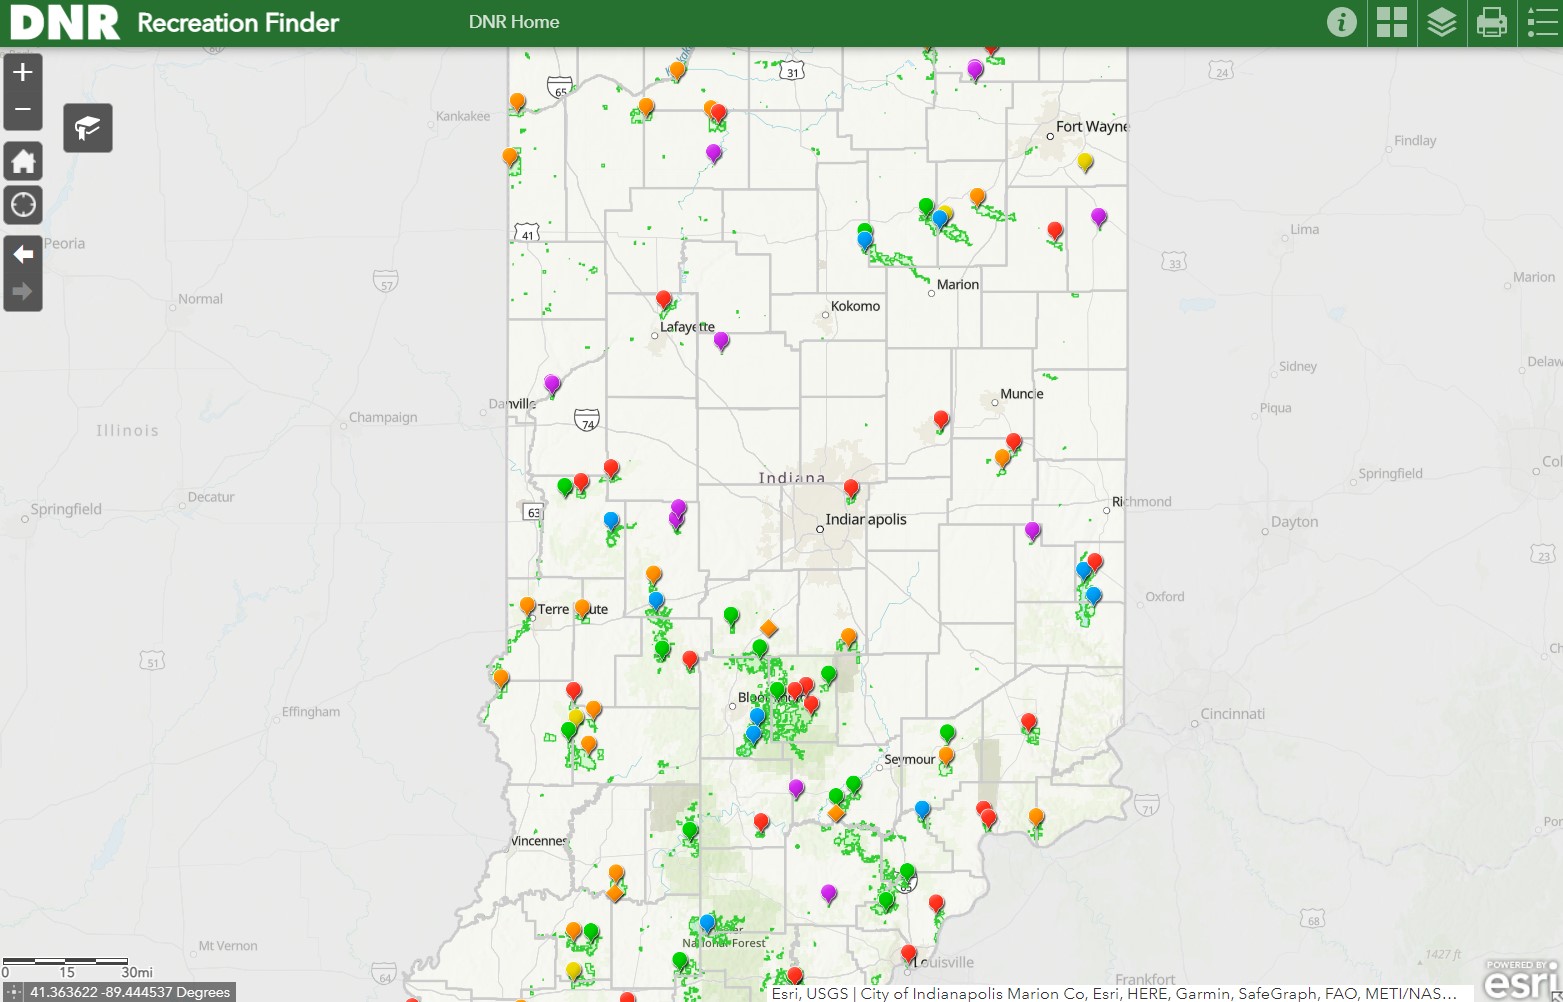
Task: Open the basemap gallery
Action: pos(1391,22)
